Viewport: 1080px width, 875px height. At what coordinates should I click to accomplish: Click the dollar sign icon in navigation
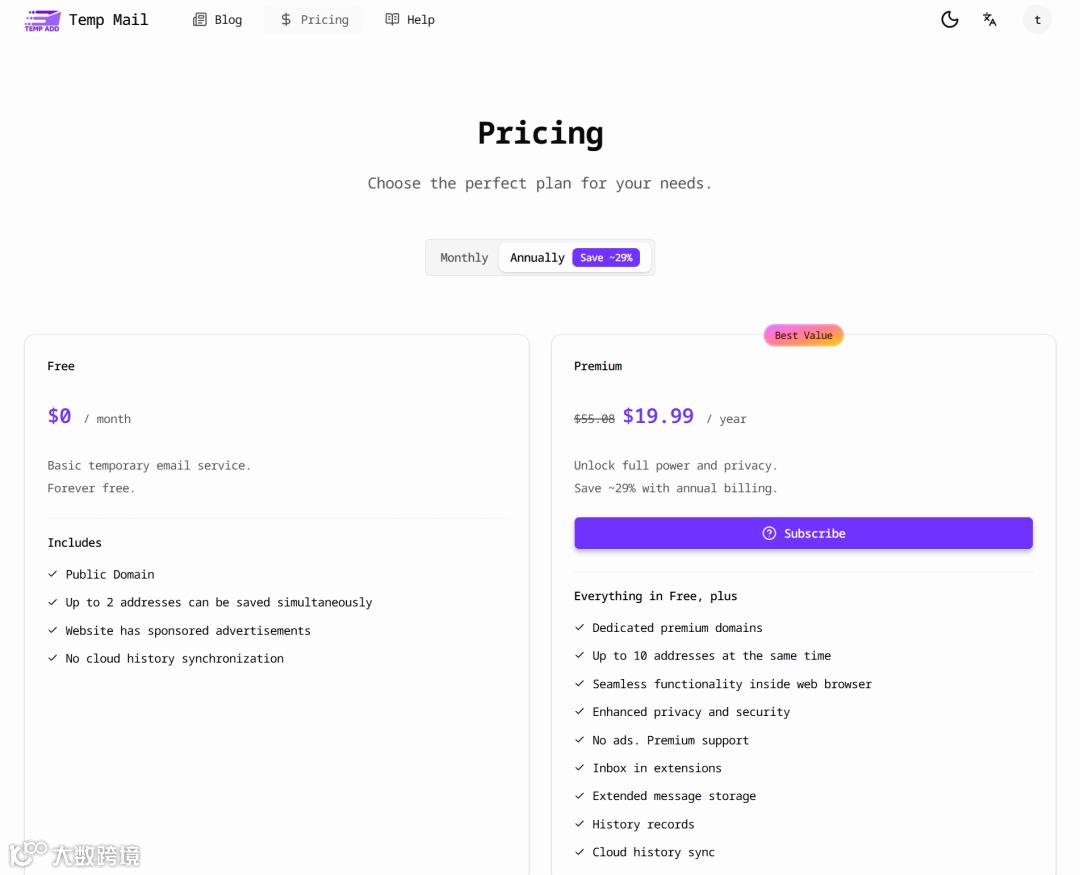click(286, 20)
